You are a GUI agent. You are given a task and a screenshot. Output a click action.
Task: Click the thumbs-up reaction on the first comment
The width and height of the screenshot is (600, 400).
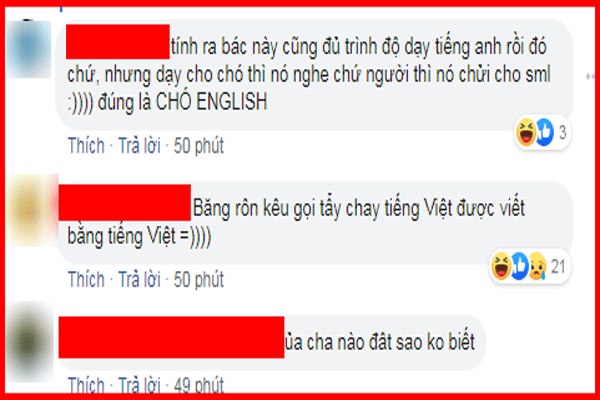tap(545, 132)
